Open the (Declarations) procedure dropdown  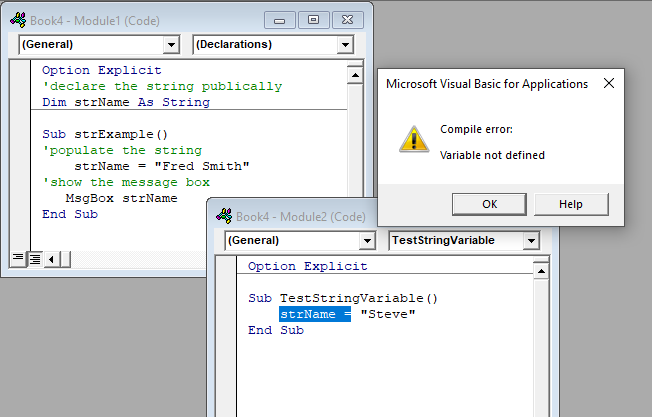click(x=345, y=45)
